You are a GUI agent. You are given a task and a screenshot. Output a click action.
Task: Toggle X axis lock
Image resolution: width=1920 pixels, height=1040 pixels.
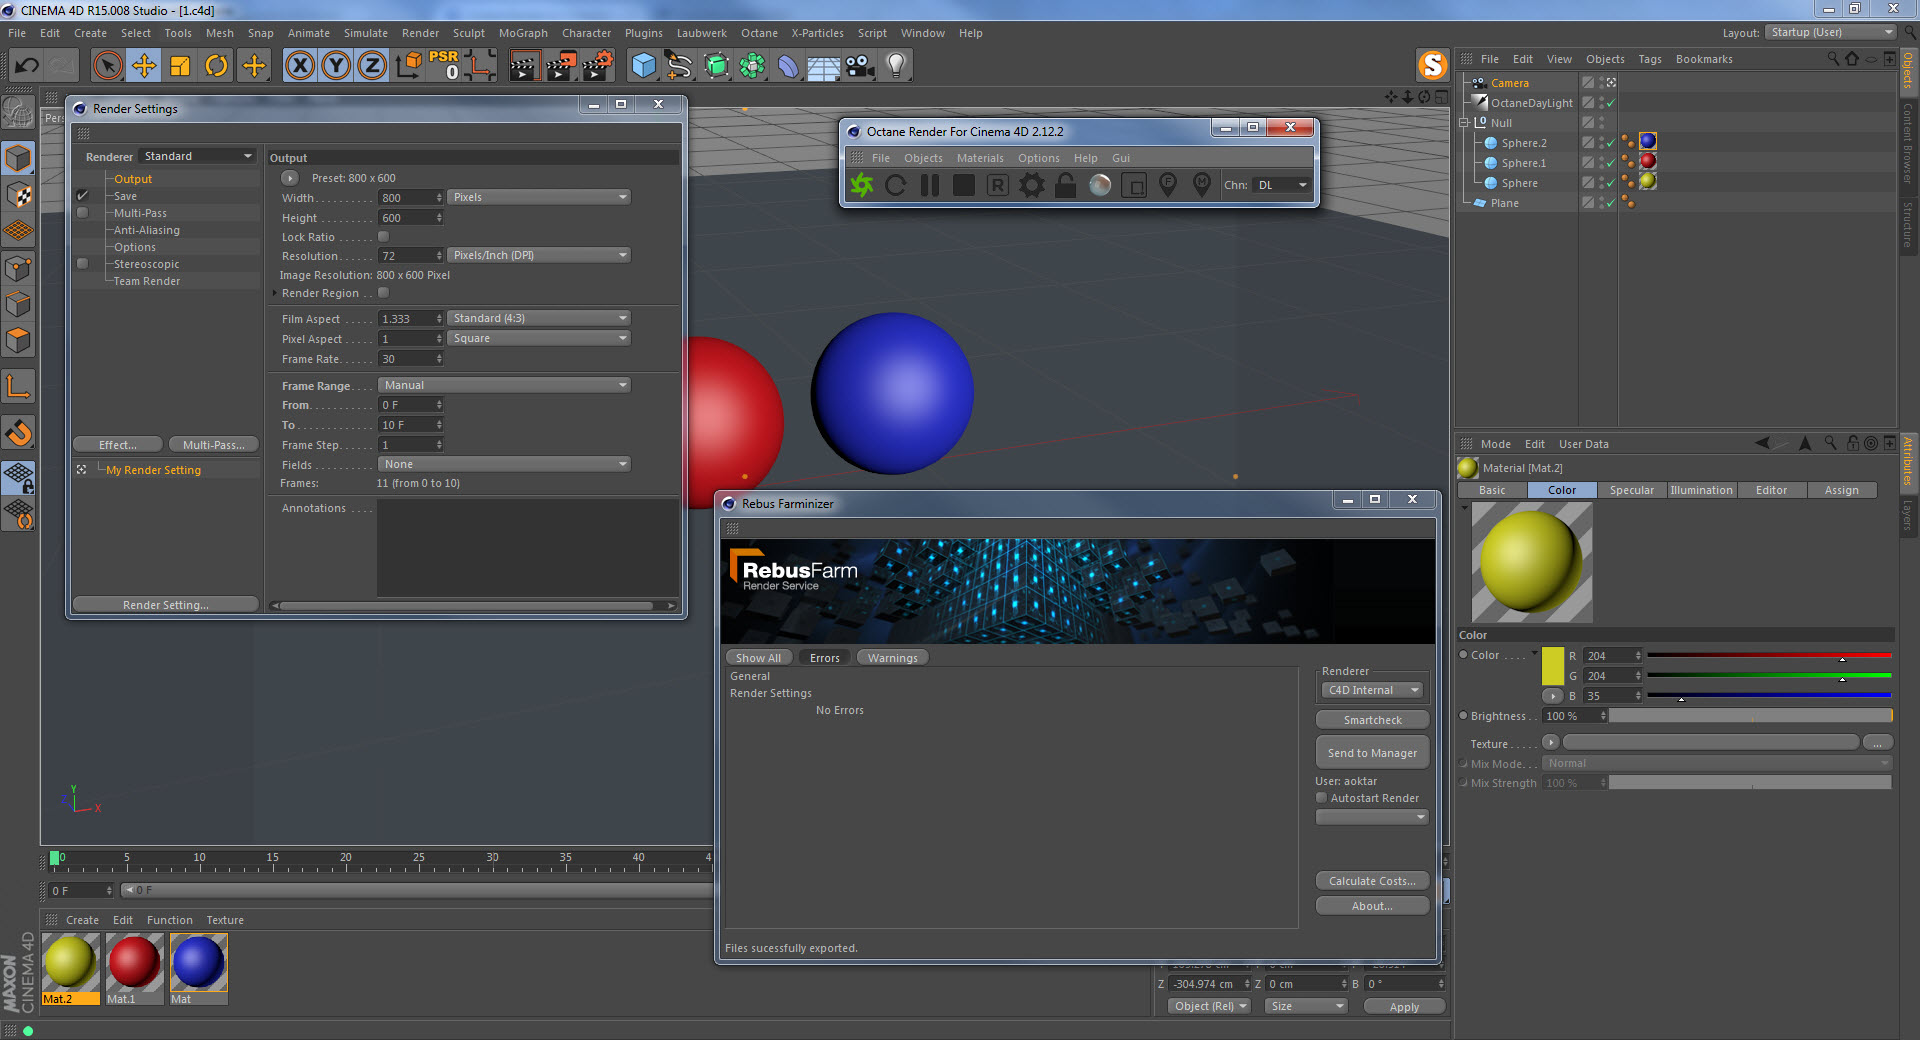(299, 66)
